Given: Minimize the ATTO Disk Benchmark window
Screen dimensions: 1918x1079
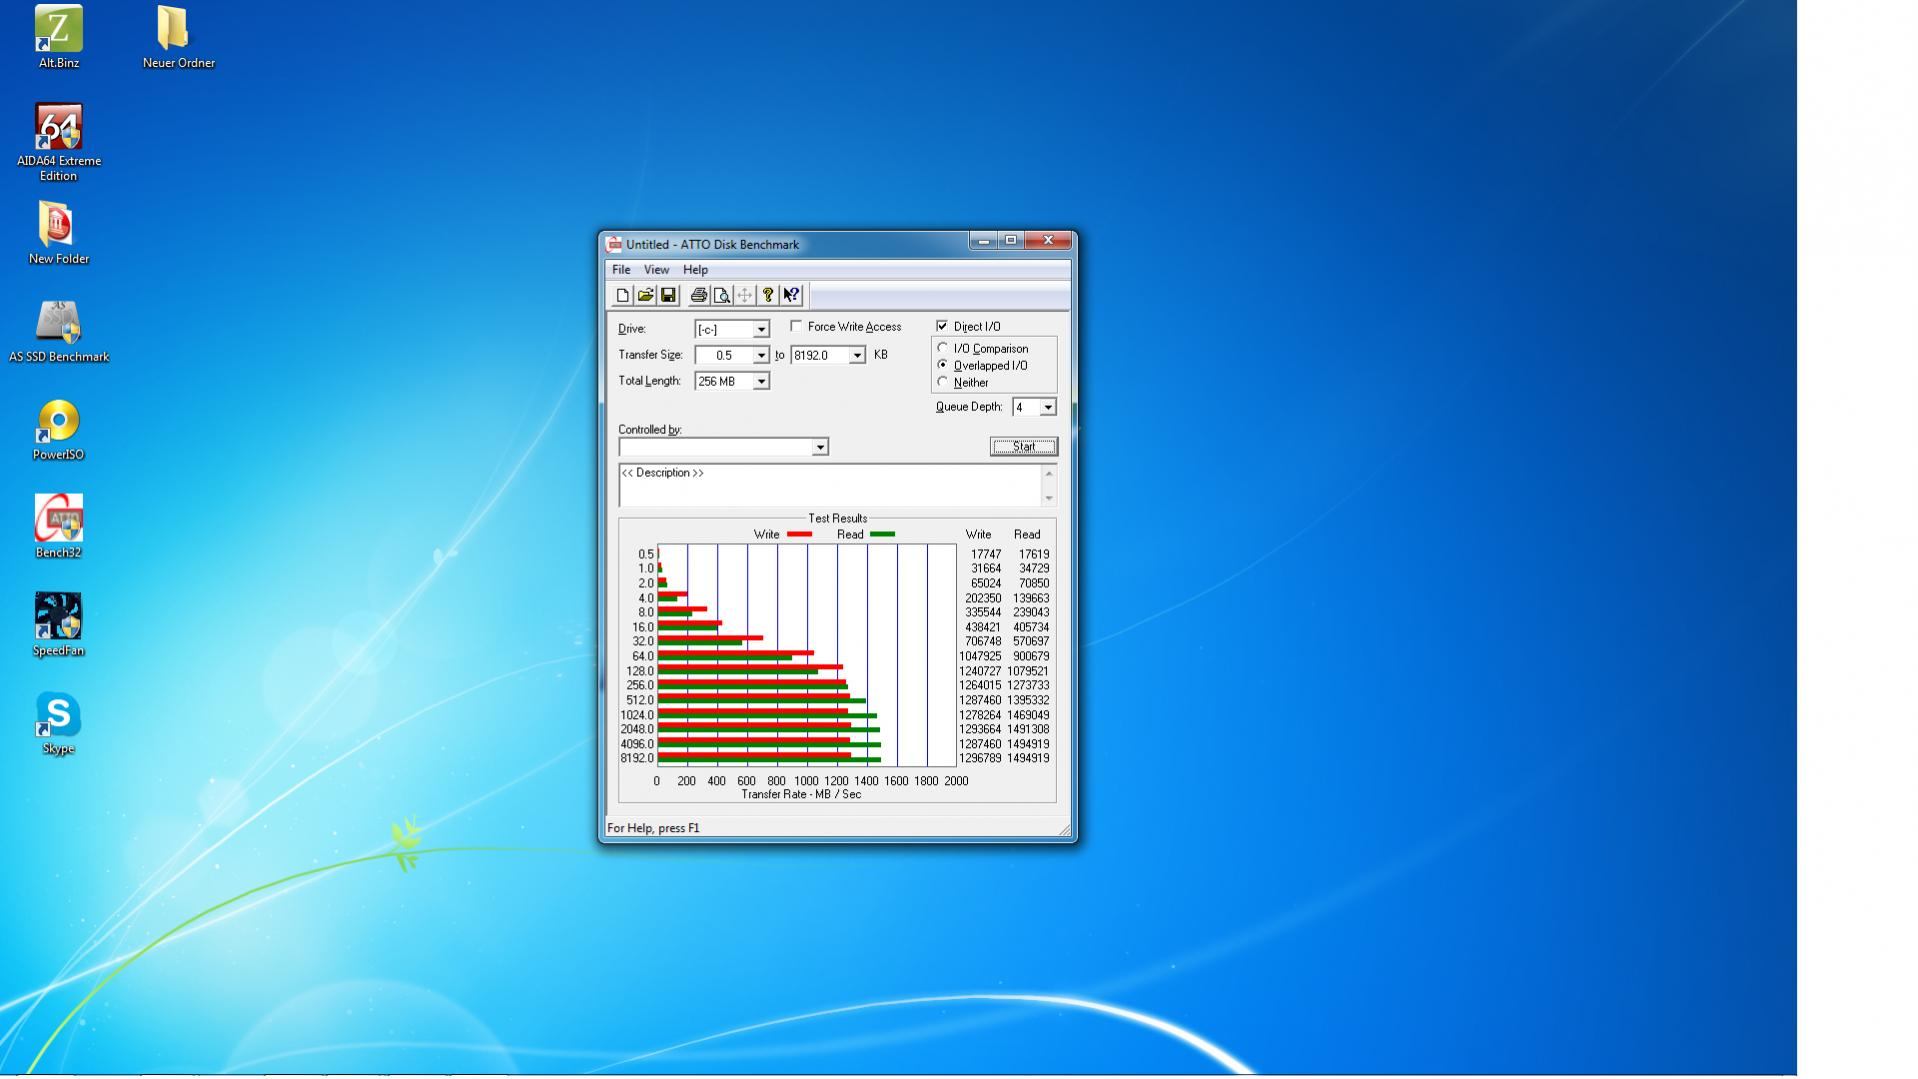Looking at the screenshot, I should 983,241.
